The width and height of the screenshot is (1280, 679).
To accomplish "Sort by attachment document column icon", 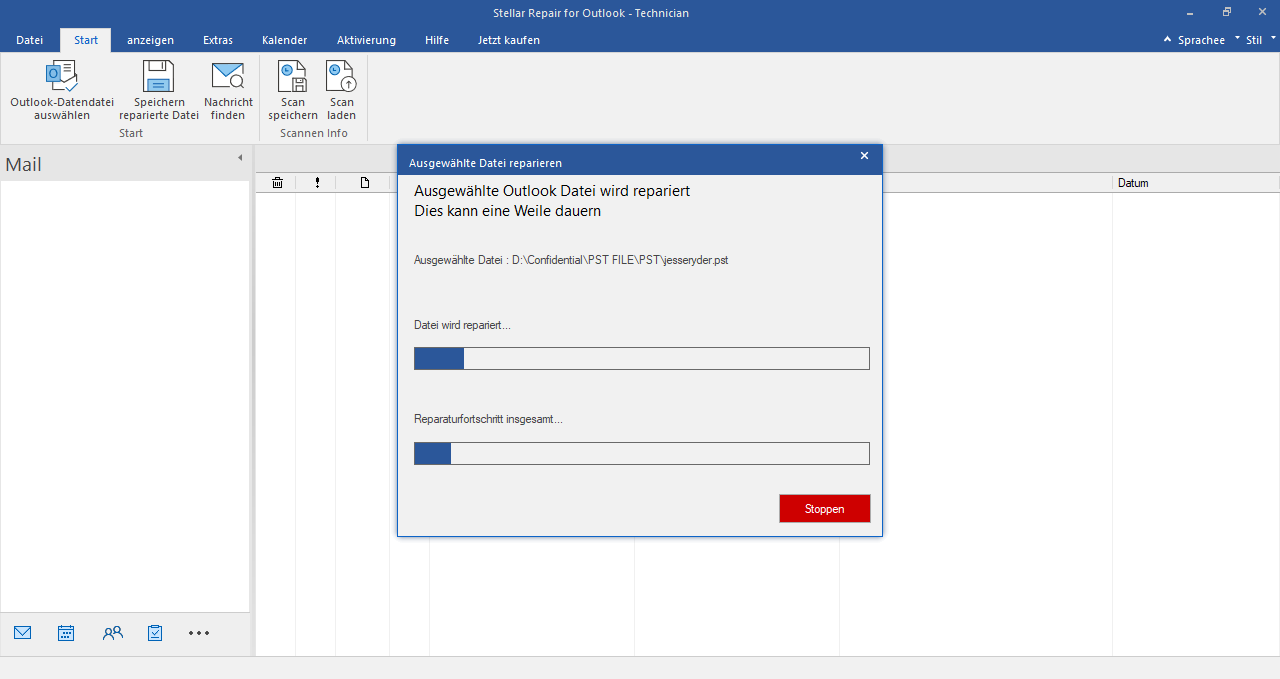I will pos(365,183).
